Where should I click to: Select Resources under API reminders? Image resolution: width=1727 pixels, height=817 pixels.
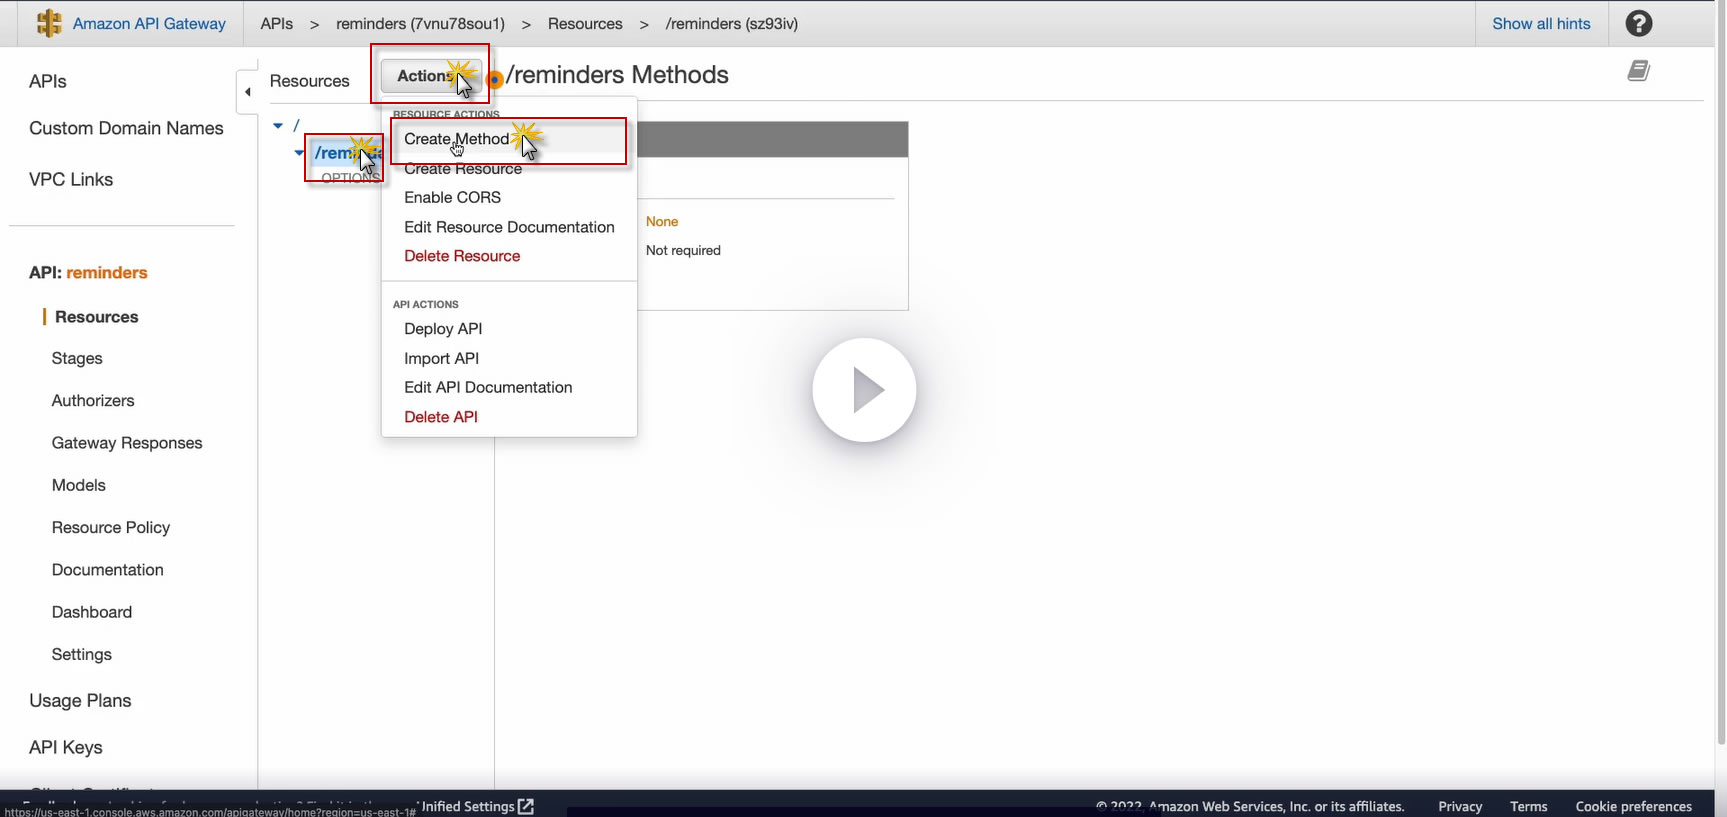pos(97,316)
